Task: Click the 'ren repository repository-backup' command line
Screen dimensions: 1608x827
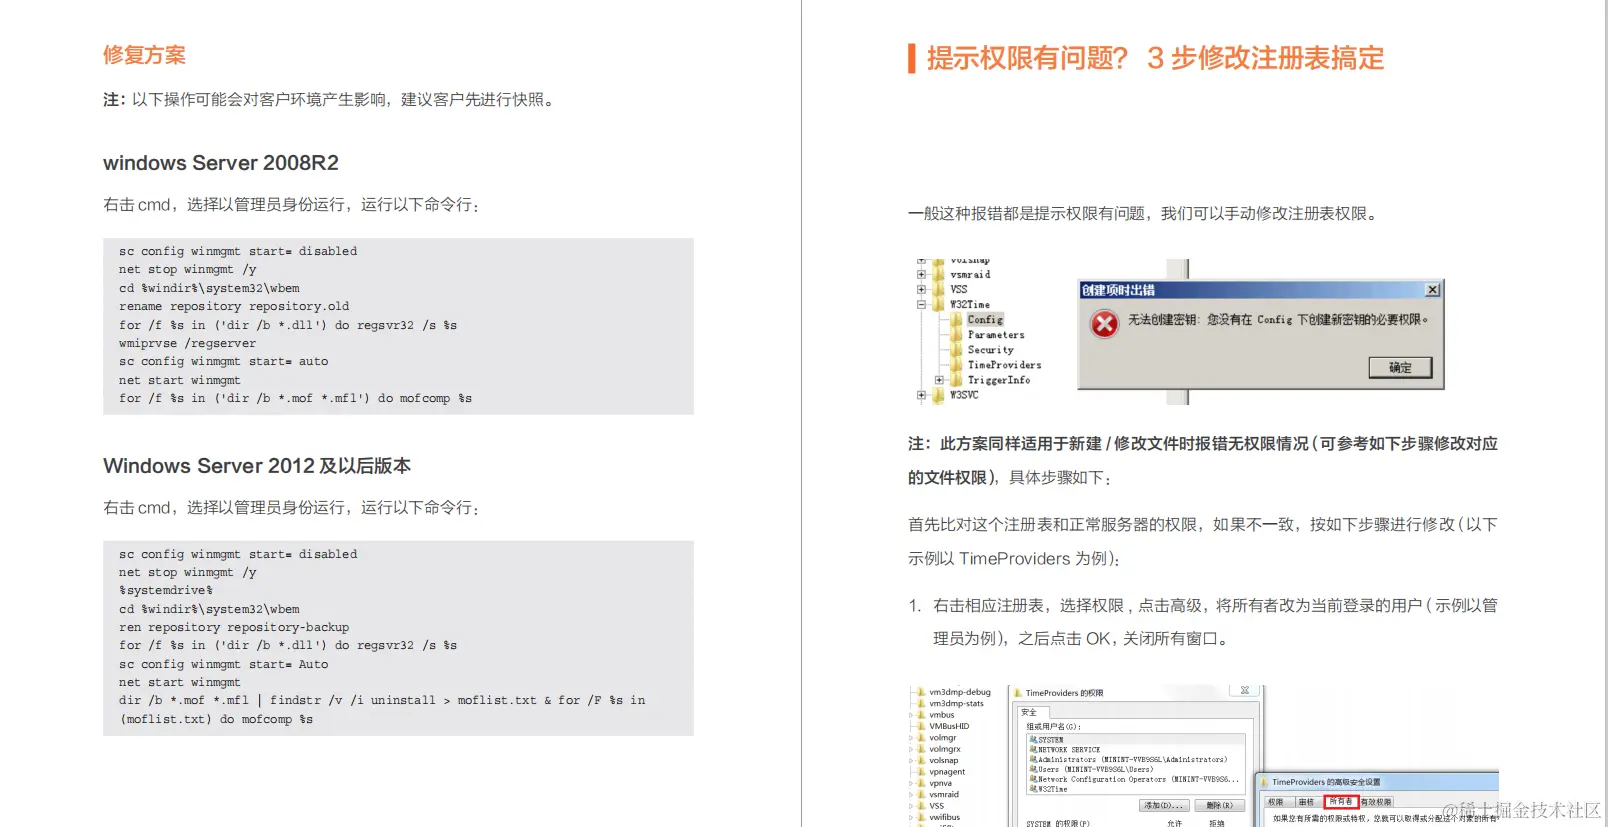Action: coord(234,627)
